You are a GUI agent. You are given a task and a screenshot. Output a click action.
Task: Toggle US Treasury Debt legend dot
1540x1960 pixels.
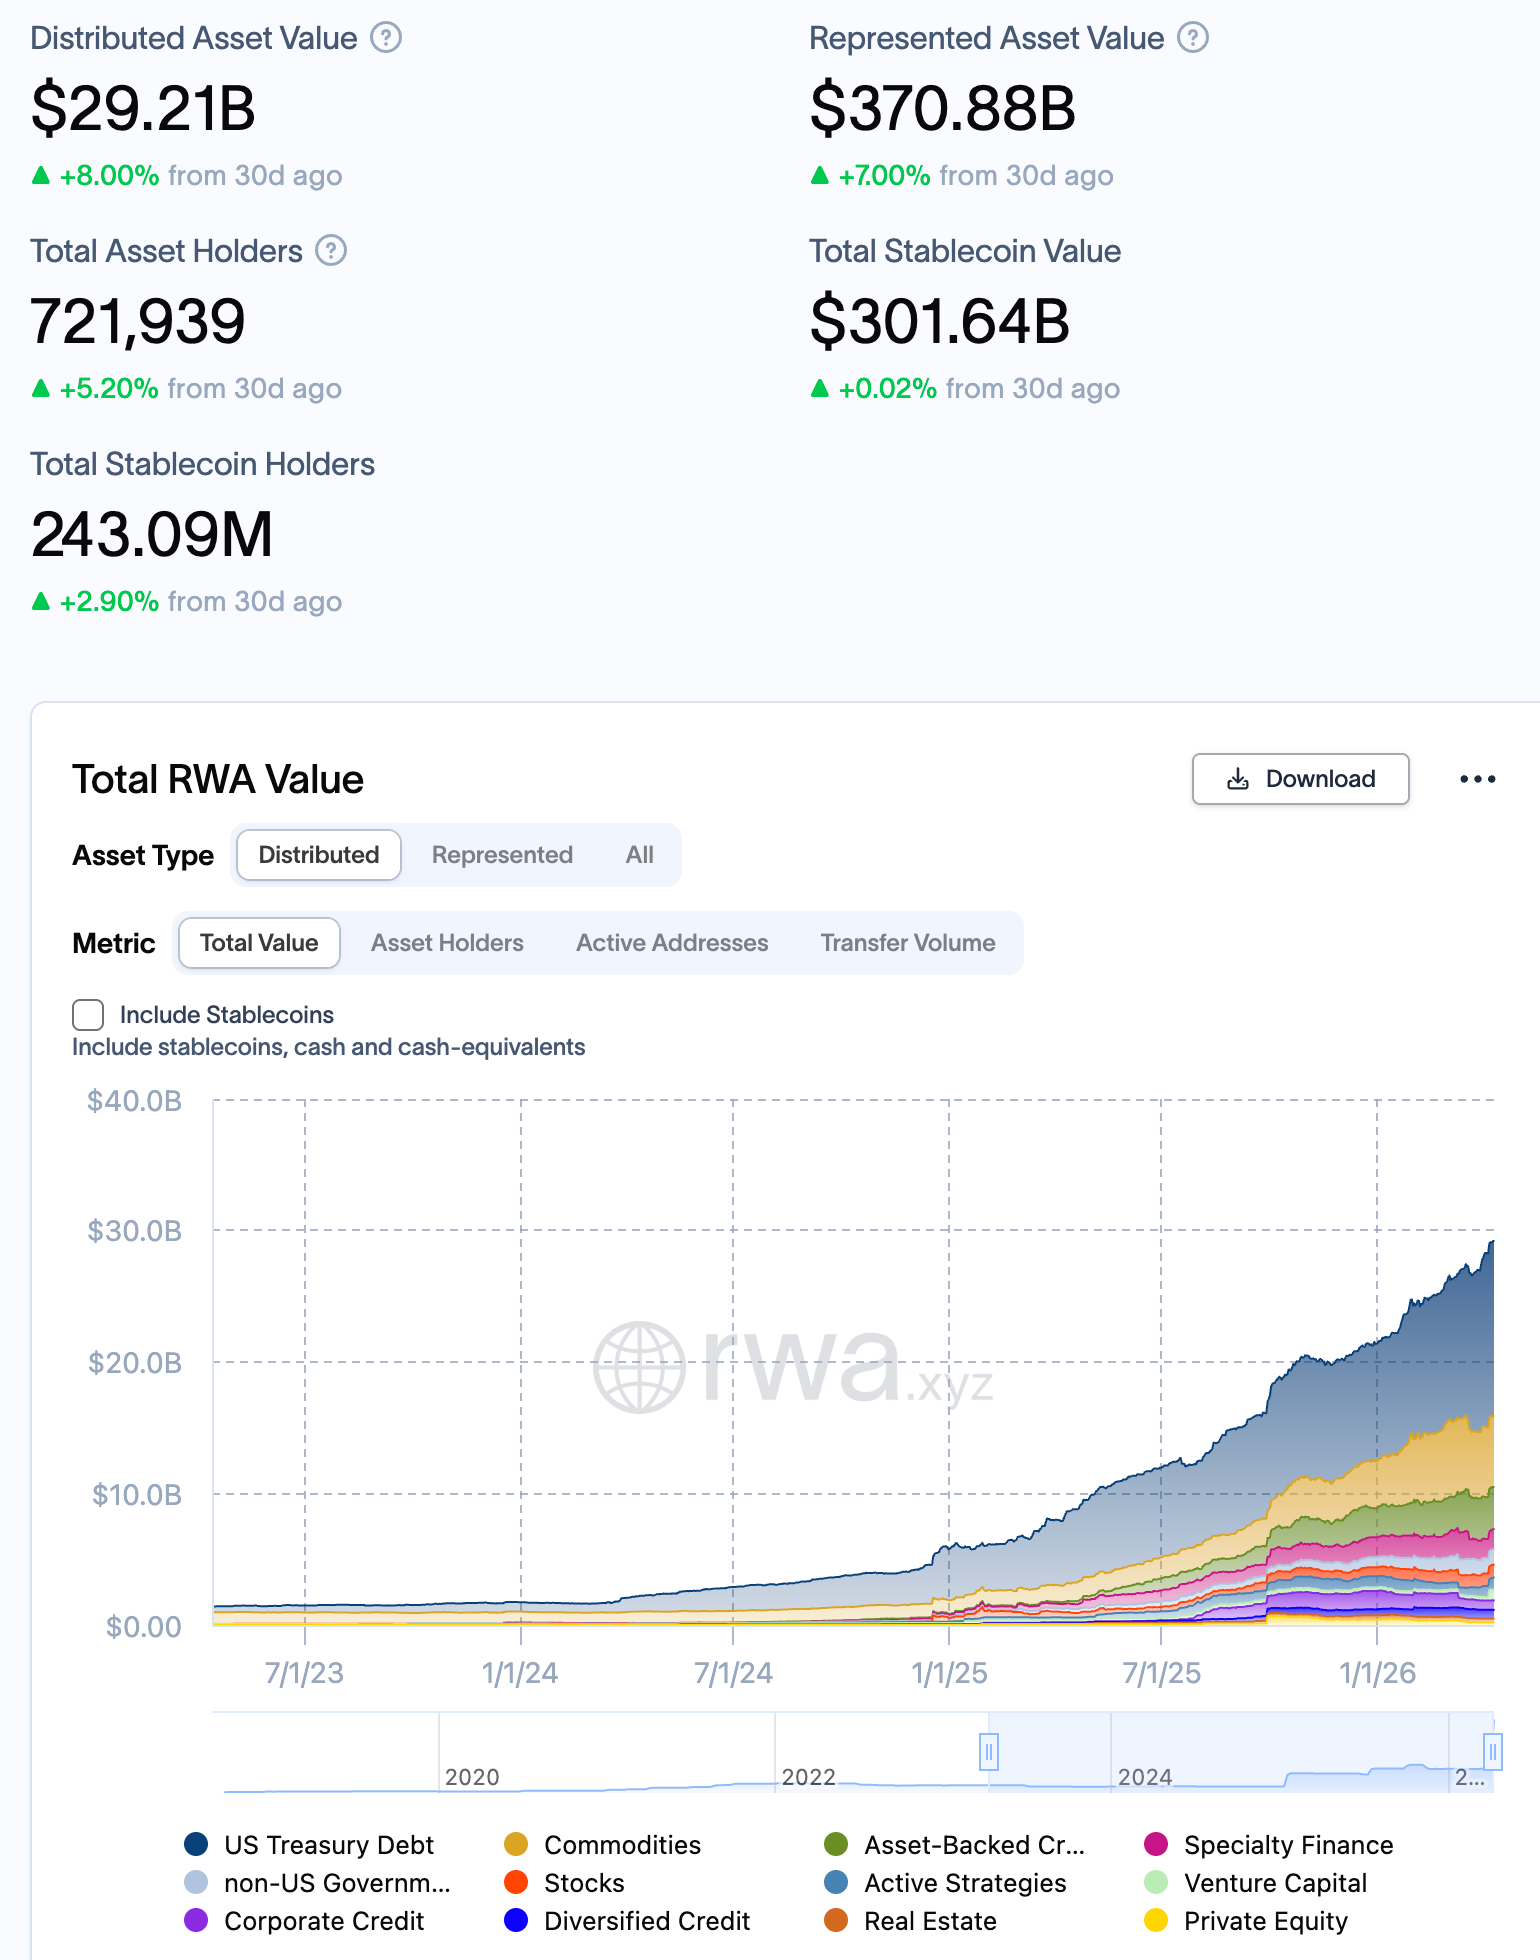pyautogui.click(x=197, y=1844)
